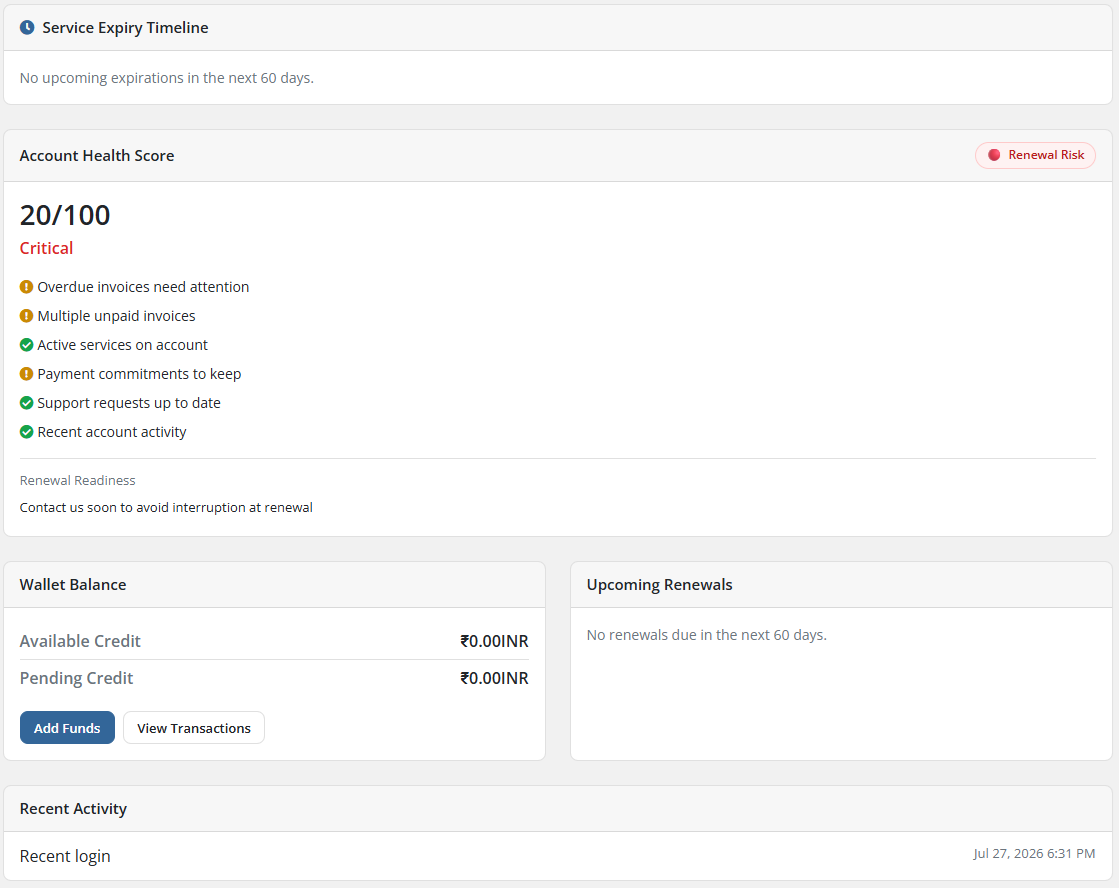
Task: Click 'Support requests up to date' text
Action: [x=129, y=403]
